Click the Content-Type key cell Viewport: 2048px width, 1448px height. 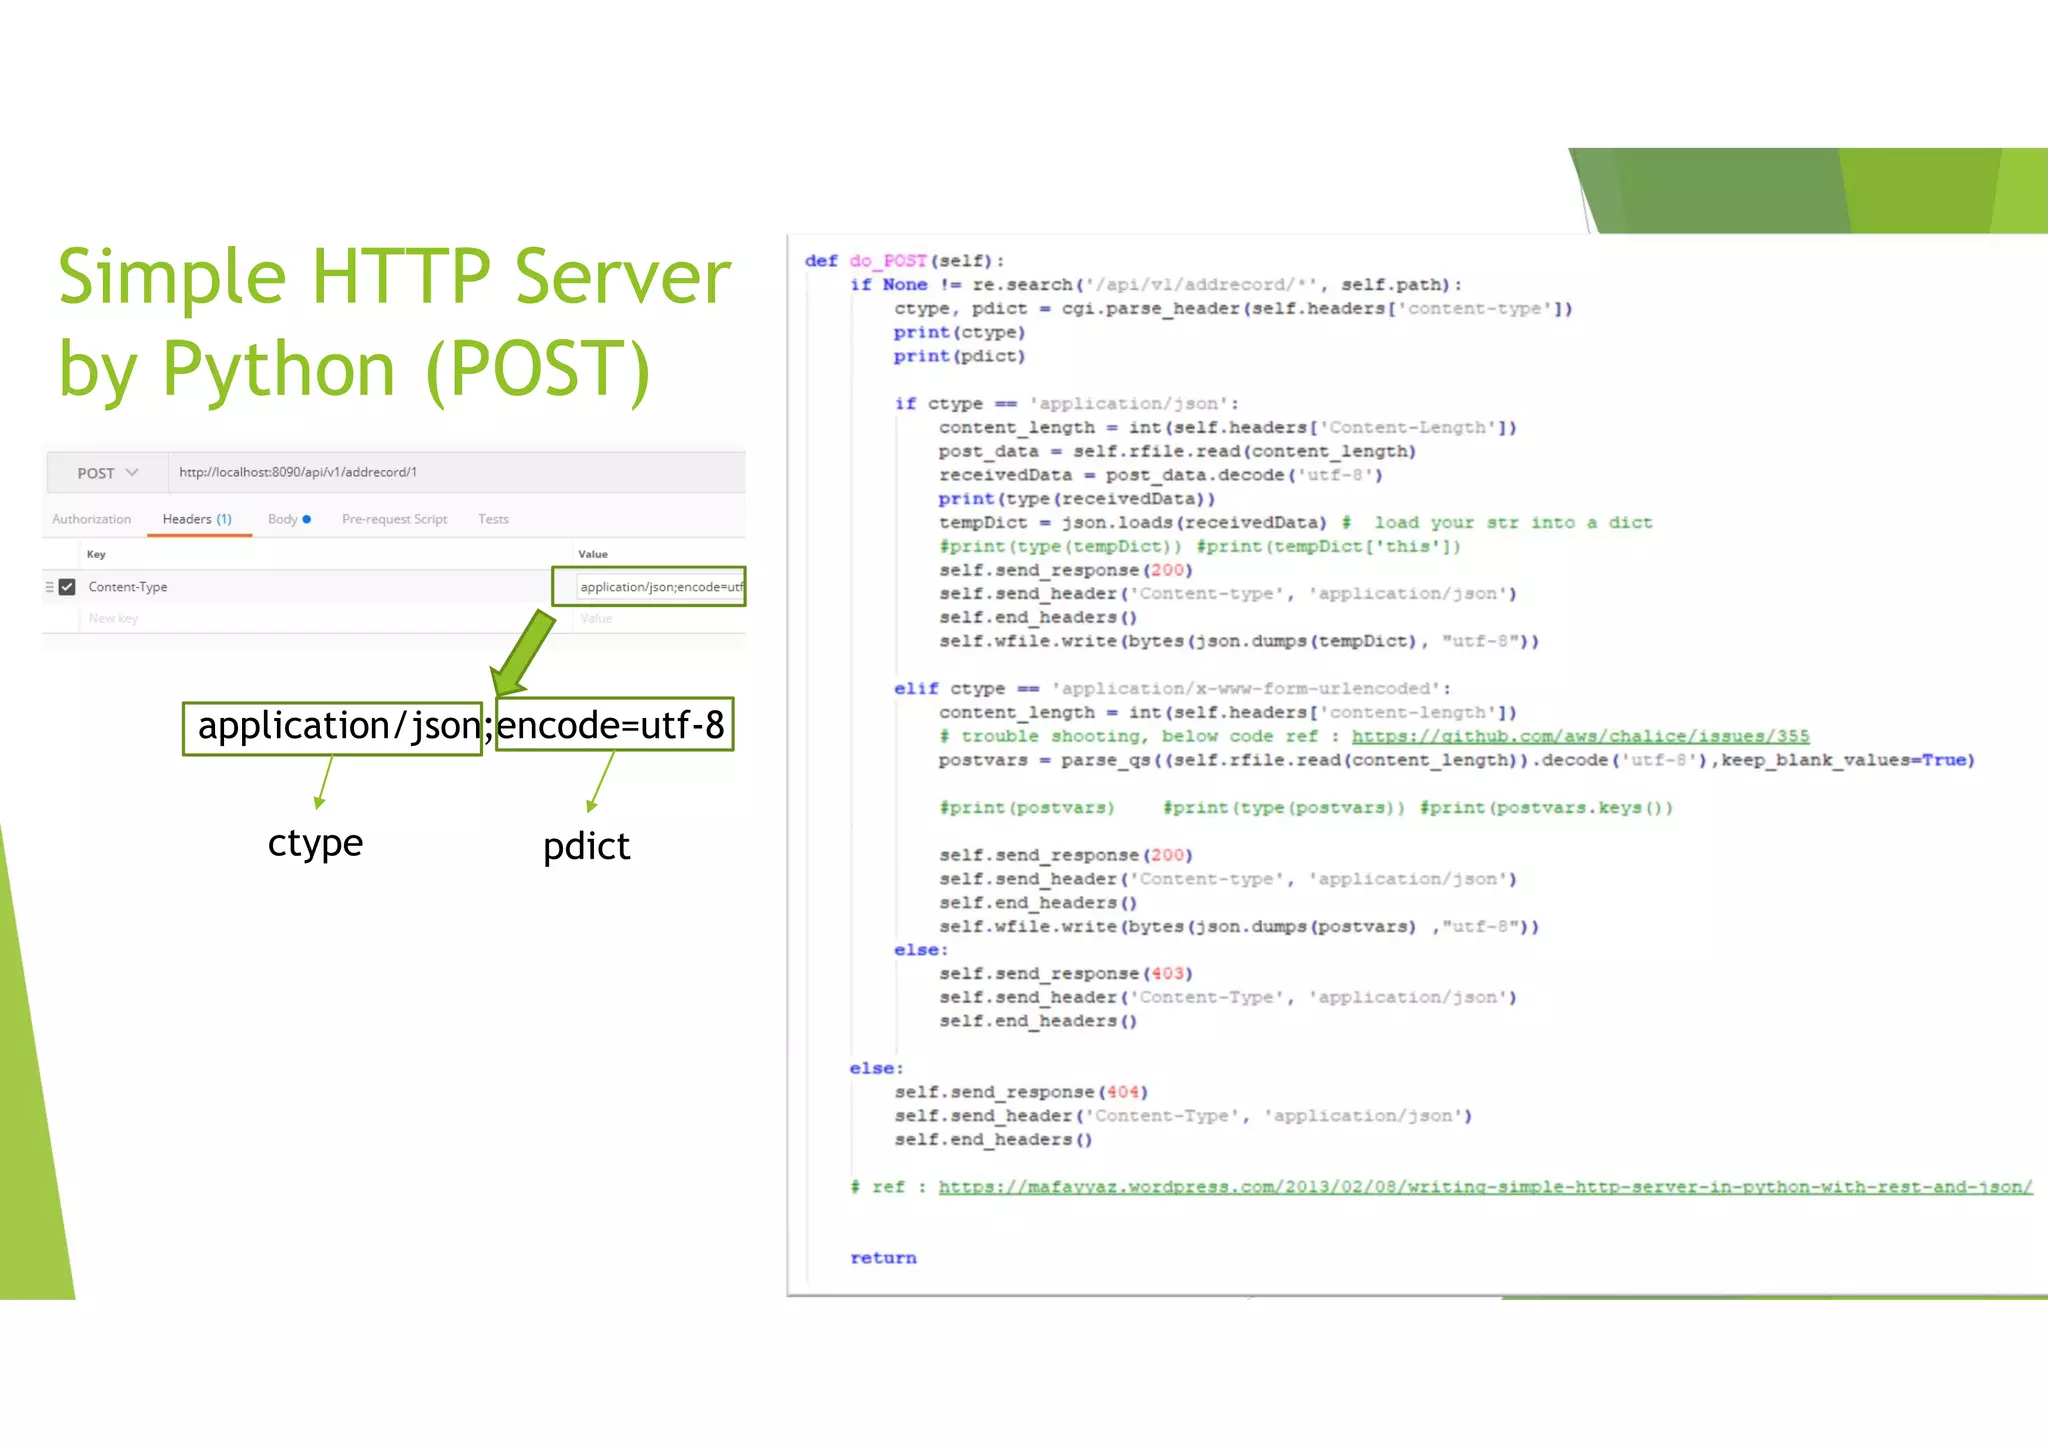coord(316,587)
